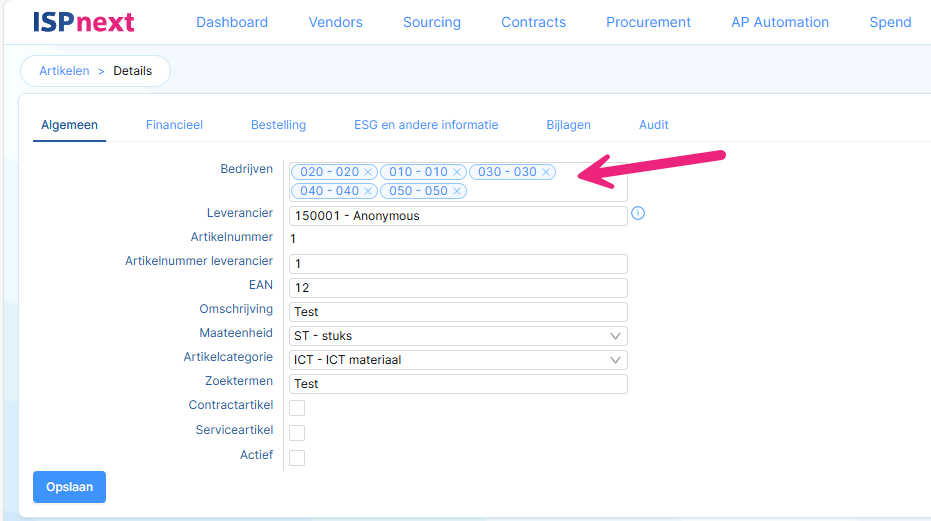Screen dimensions: 931x521
Task: Open the Audit tab
Action: coord(654,125)
